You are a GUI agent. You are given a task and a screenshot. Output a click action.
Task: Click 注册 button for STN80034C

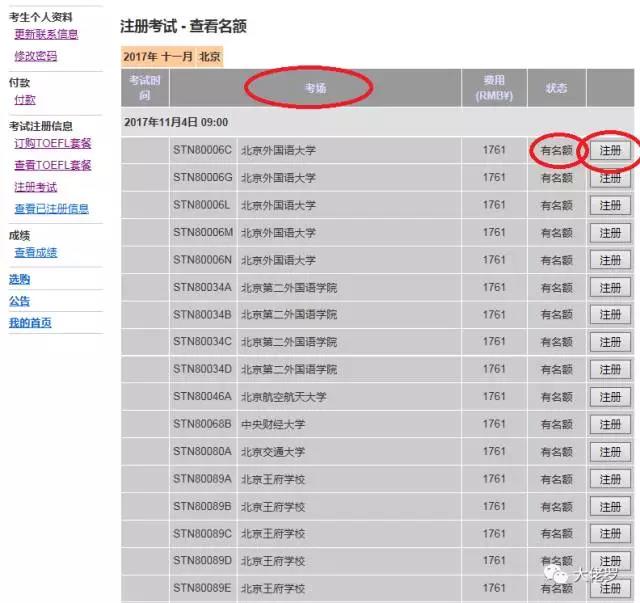click(610, 342)
